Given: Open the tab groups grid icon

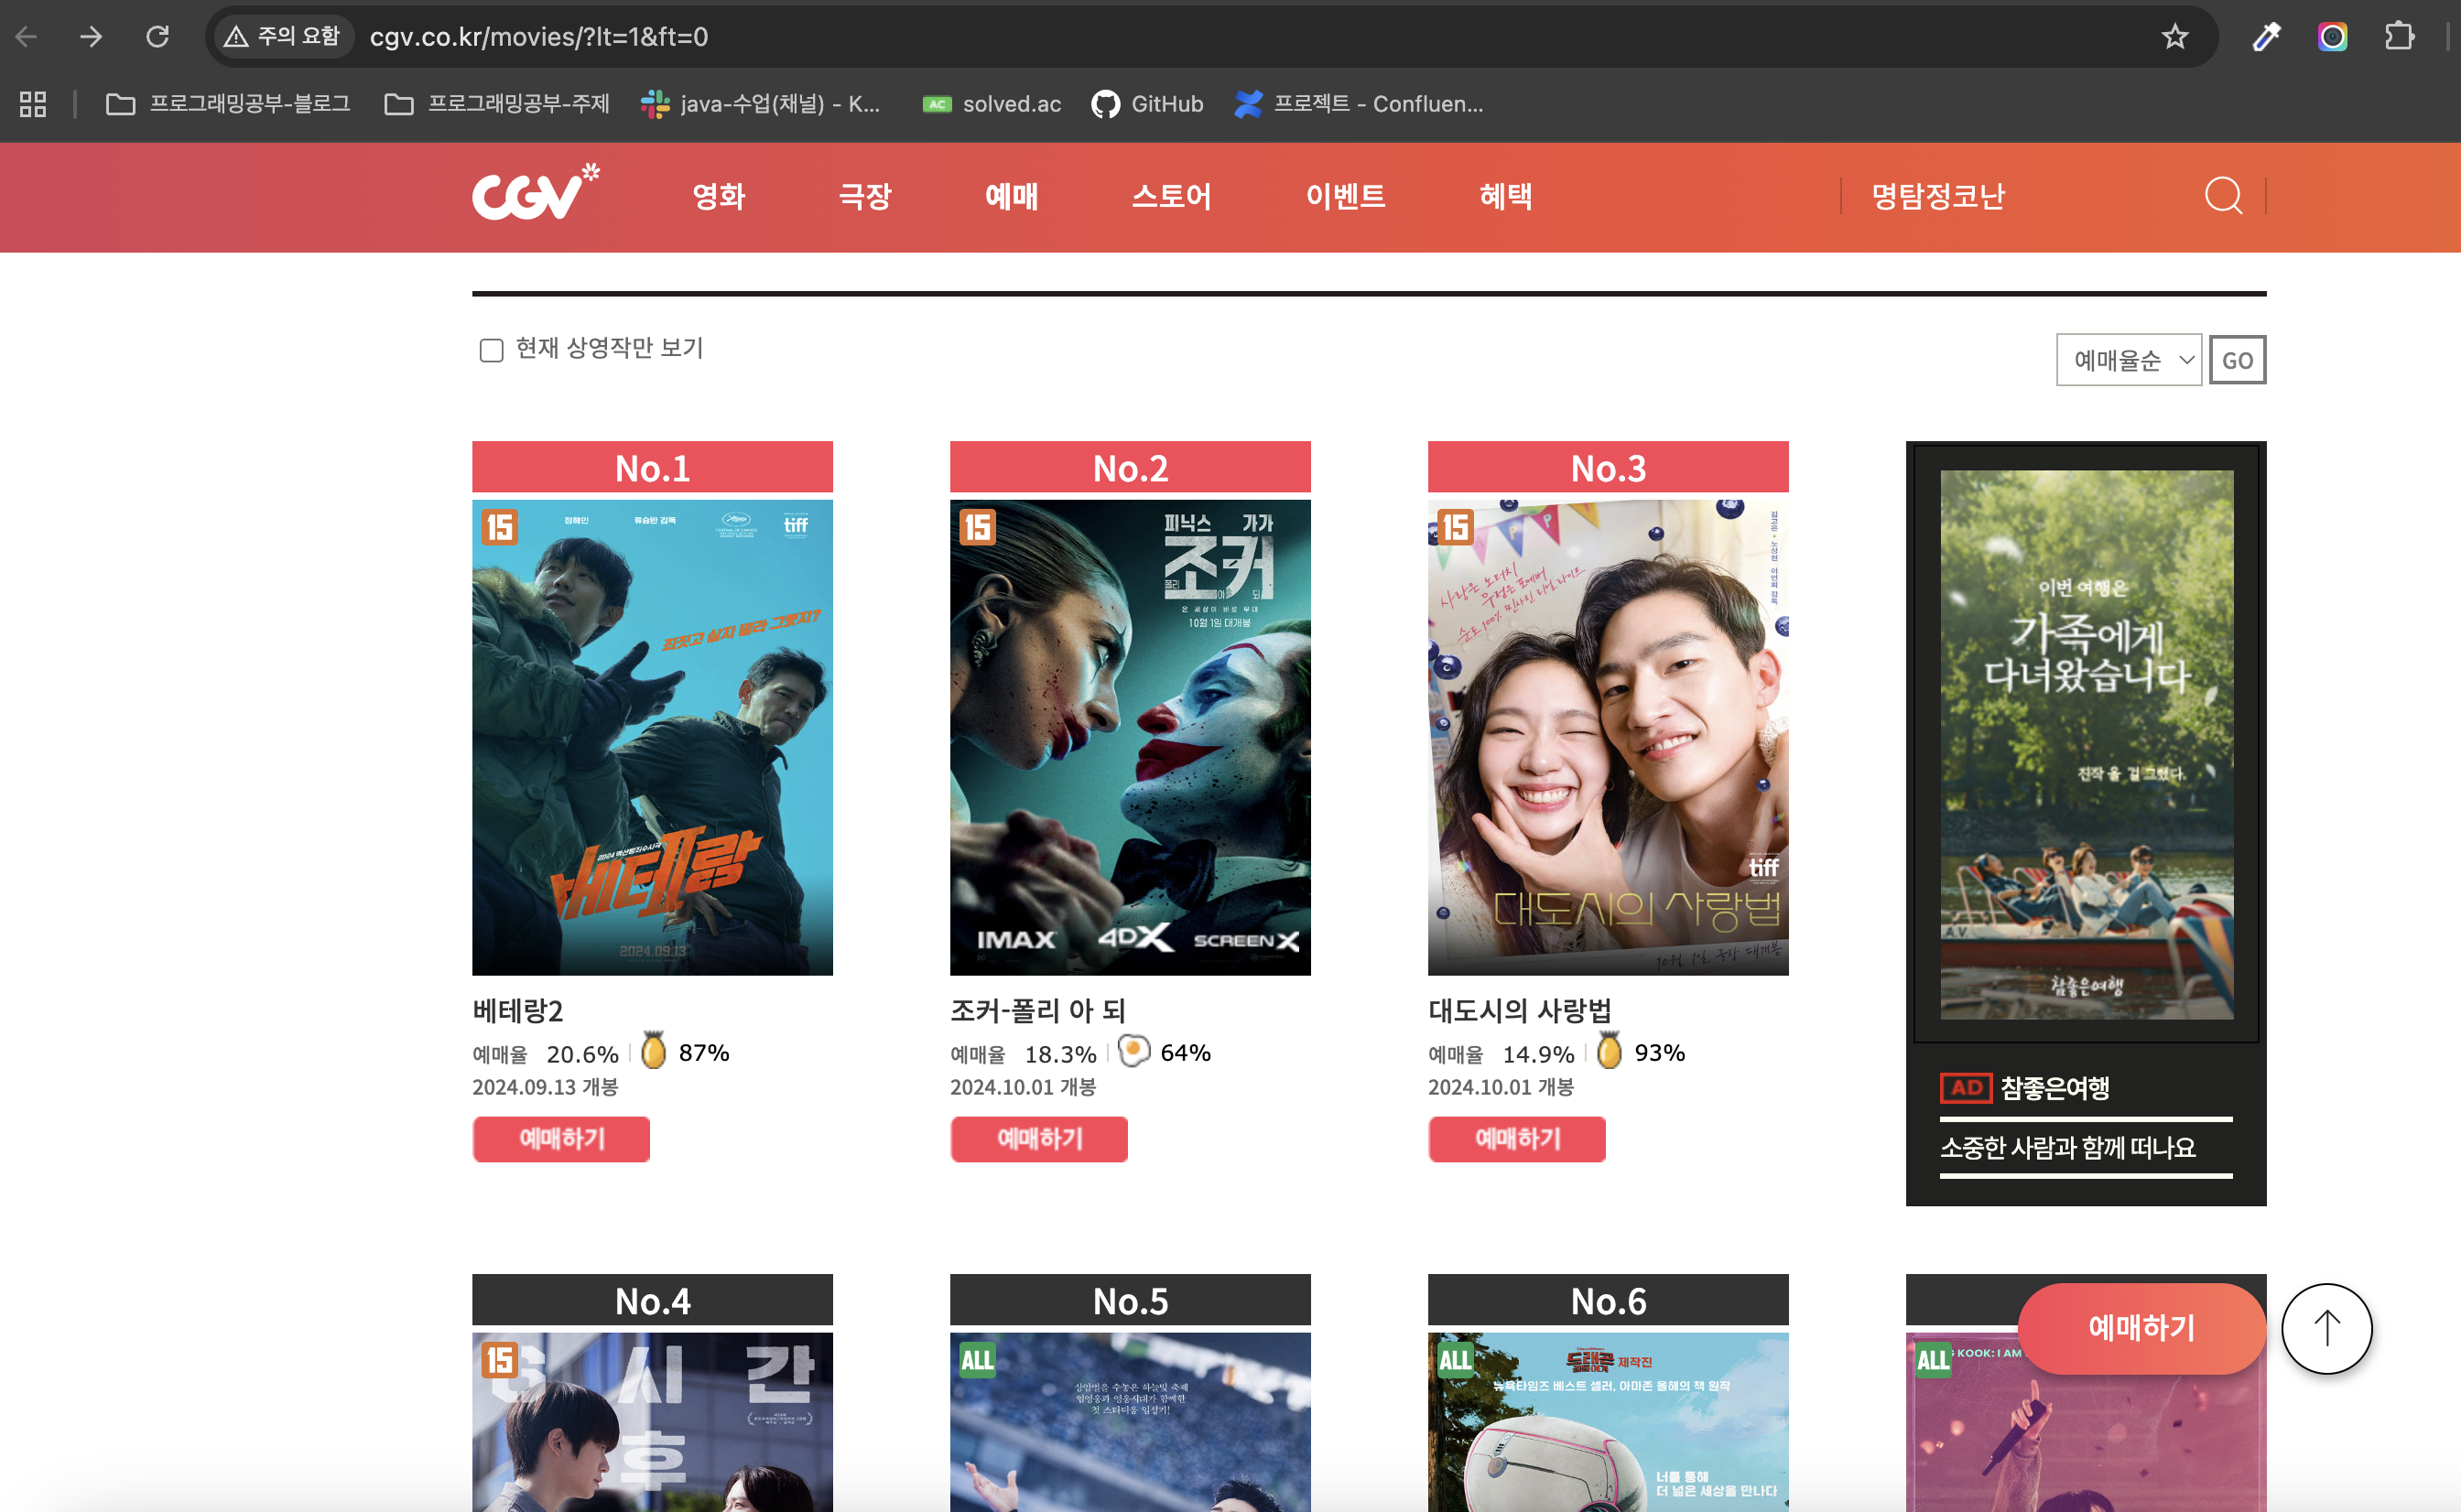Looking at the screenshot, I should (x=33, y=104).
